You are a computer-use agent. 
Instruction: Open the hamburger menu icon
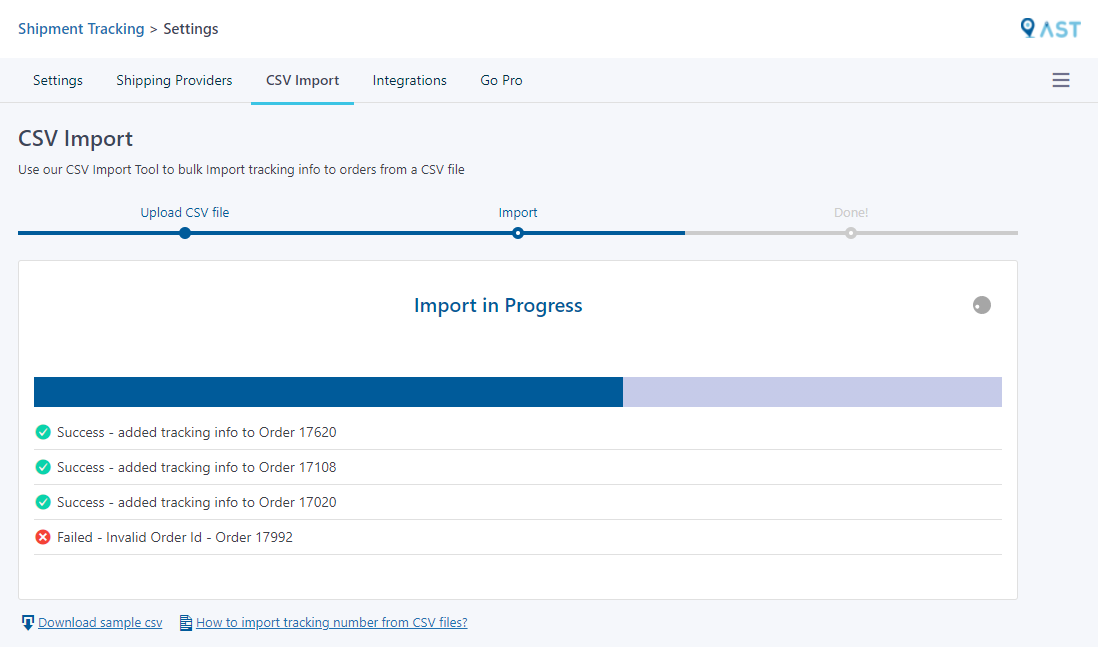pos(1061,80)
